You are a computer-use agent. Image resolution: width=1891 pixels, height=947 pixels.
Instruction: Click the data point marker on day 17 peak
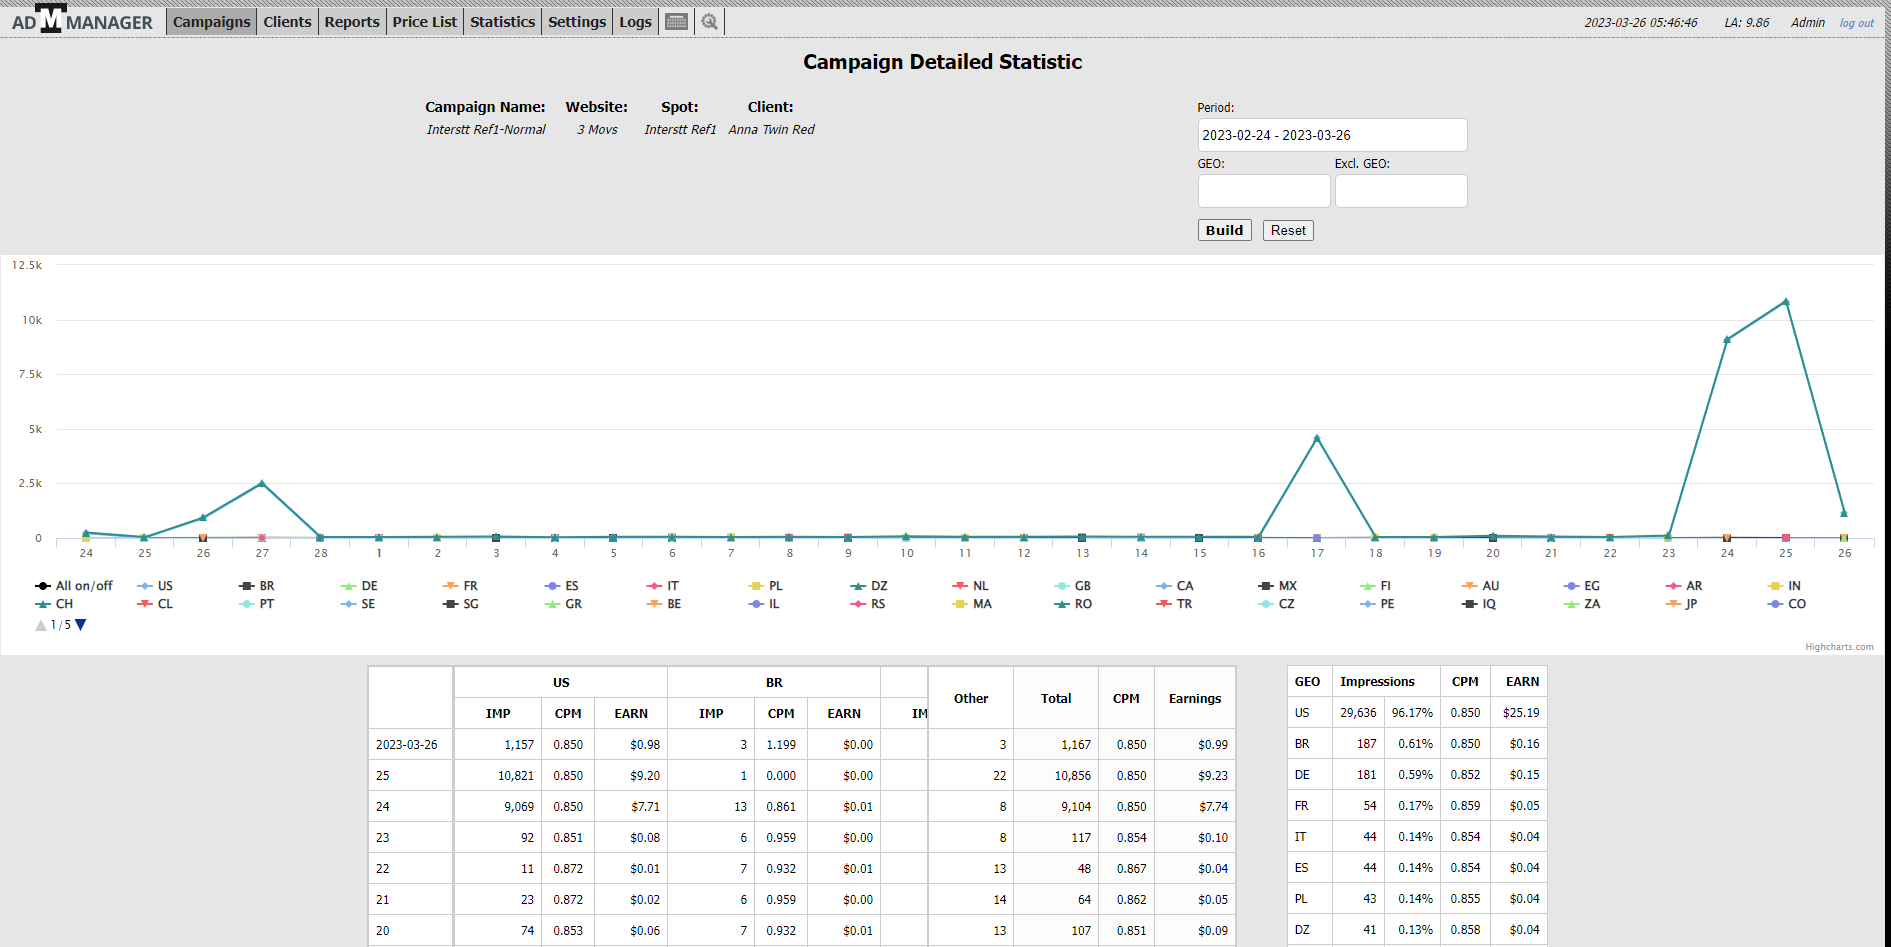click(1317, 438)
